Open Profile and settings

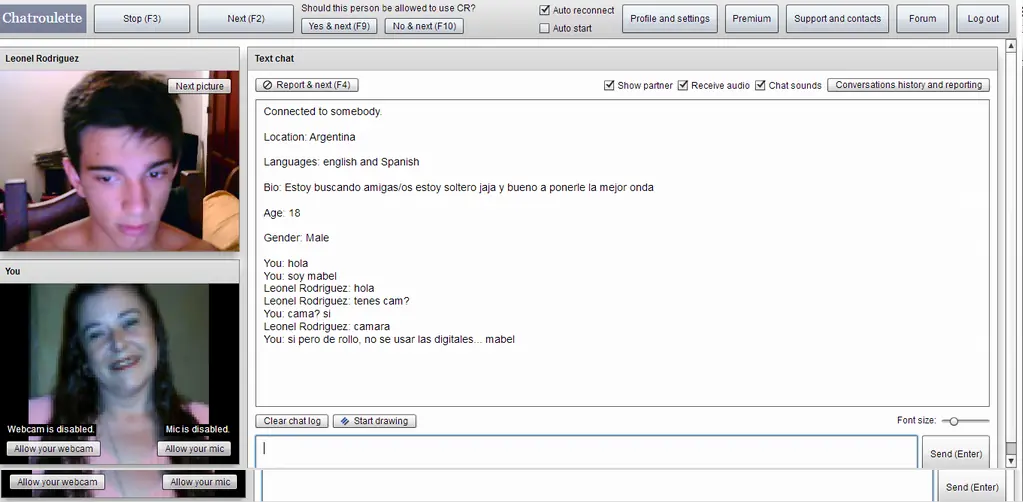(x=670, y=19)
